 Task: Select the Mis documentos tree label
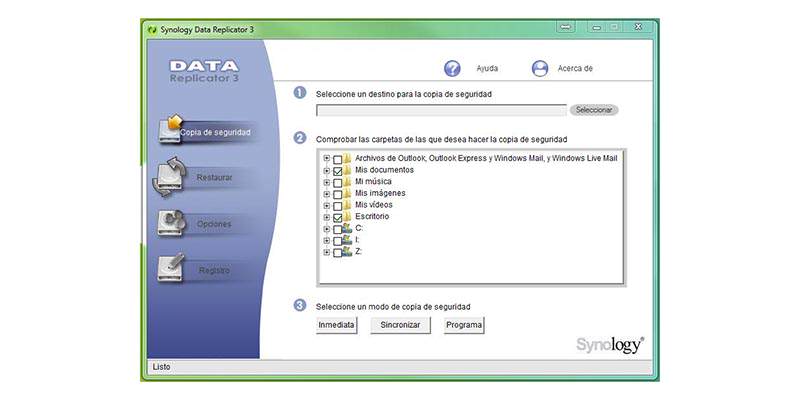click(x=385, y=170)
